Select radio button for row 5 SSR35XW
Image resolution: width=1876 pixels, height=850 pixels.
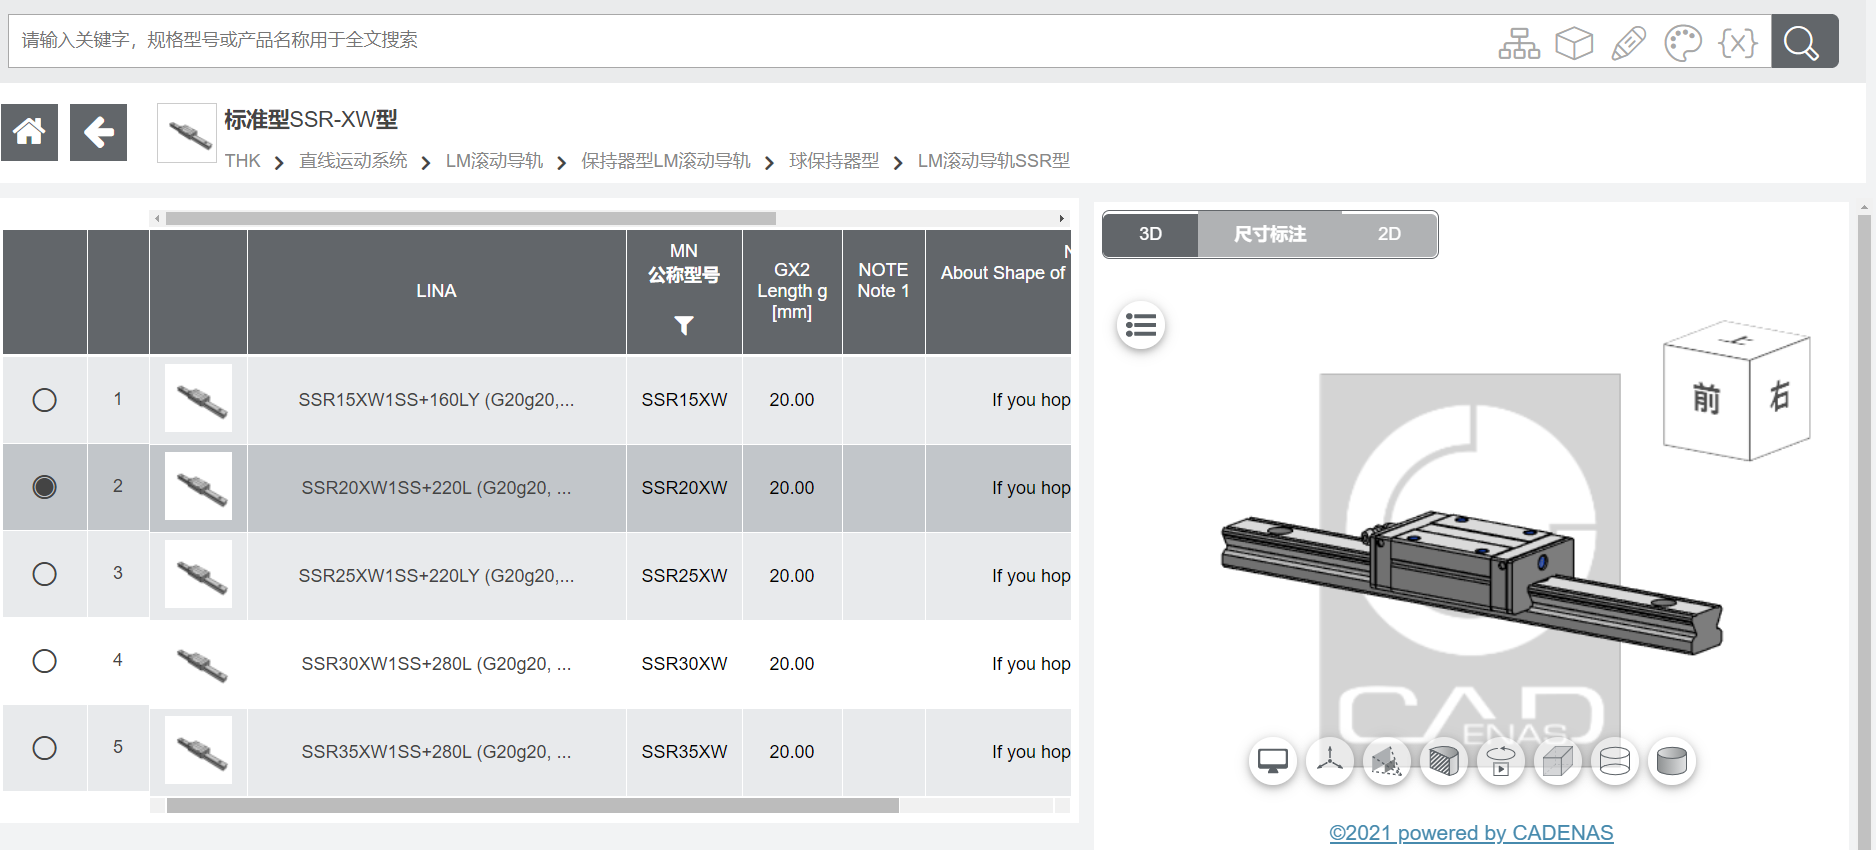pyautogui.click(x=45, y=748)
